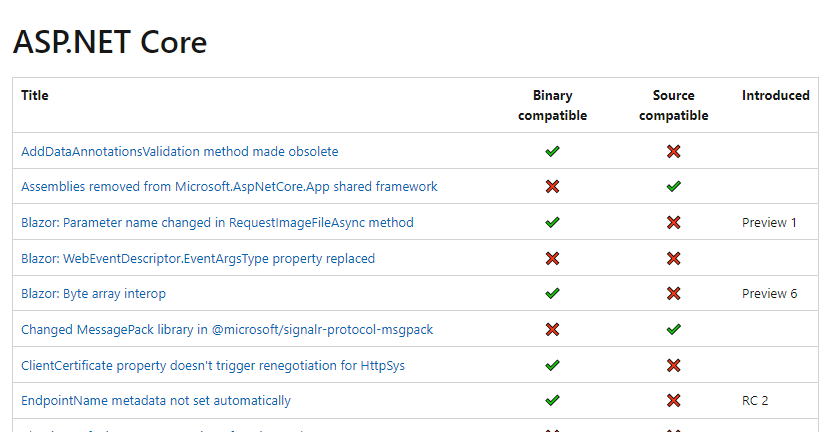This screenshot has width=835, height=432.
Task: Click source compatible red X for ClientCertificate row
Action: pyautogui.click(x=674, y=365)
